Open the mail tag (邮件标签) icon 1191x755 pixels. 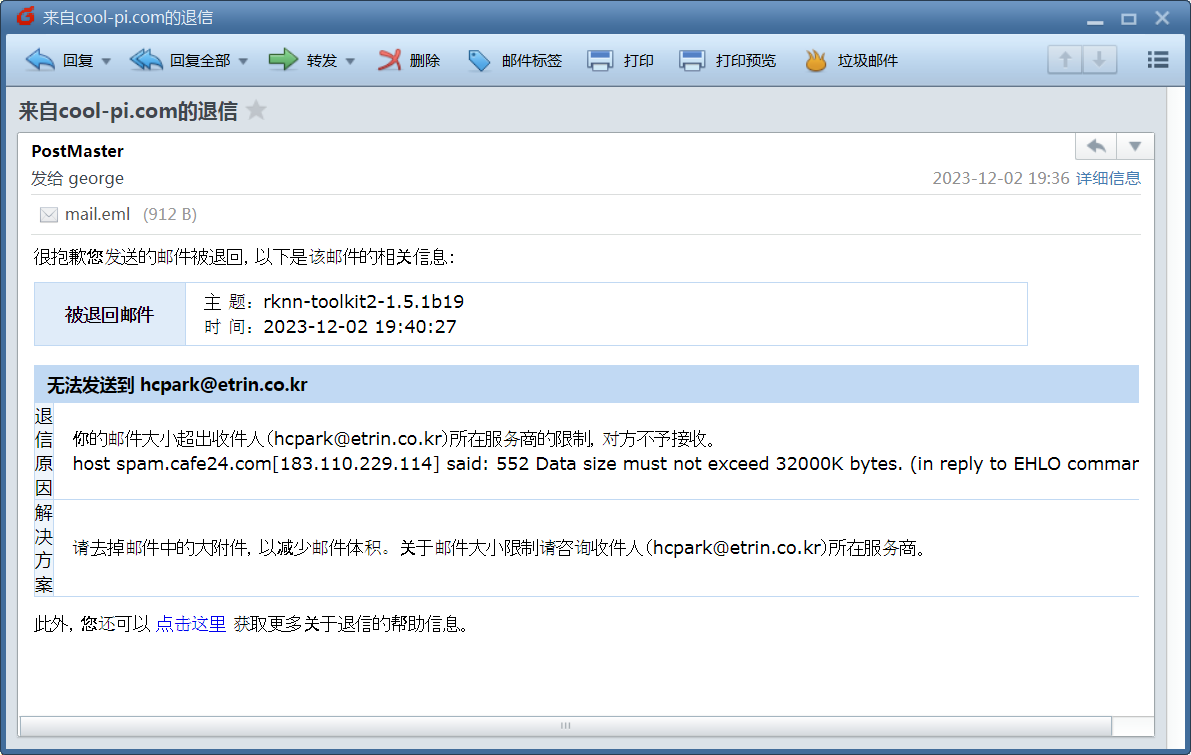coord(479,61)
